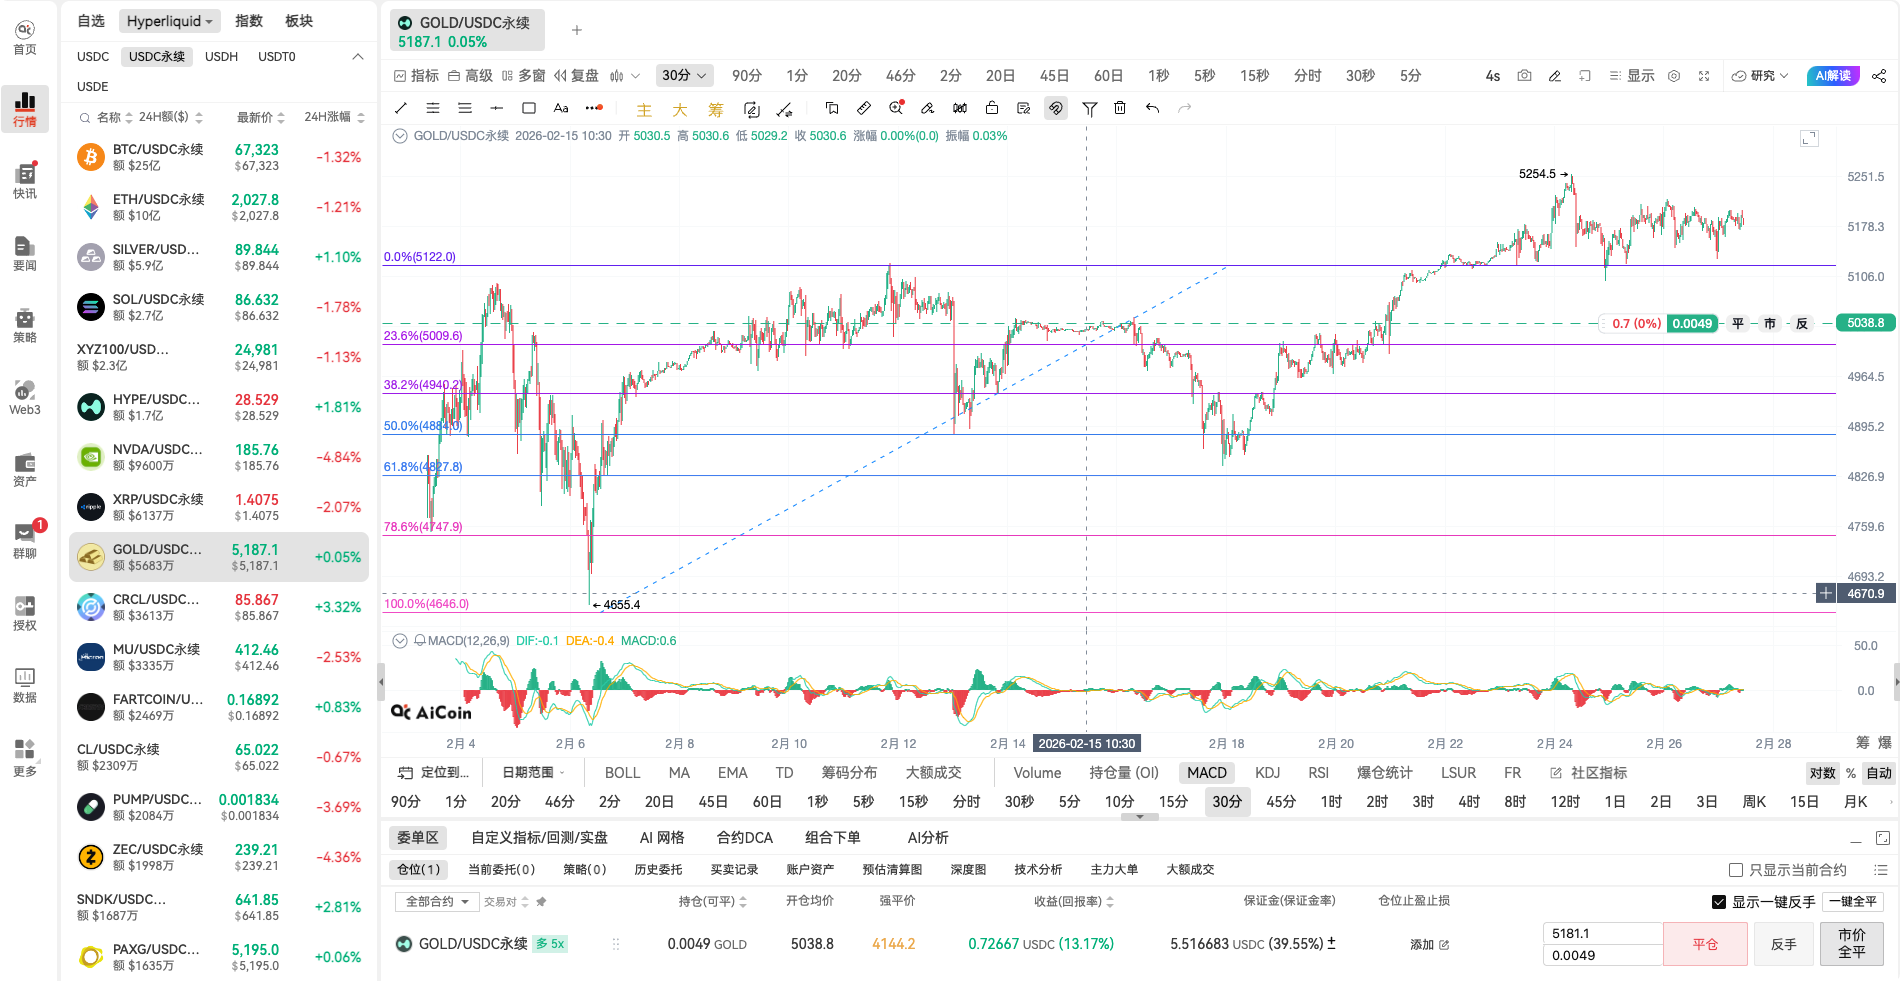Uncheck 显示一键反手 checkbox
1900x981 pixels.
(1719, 902)
